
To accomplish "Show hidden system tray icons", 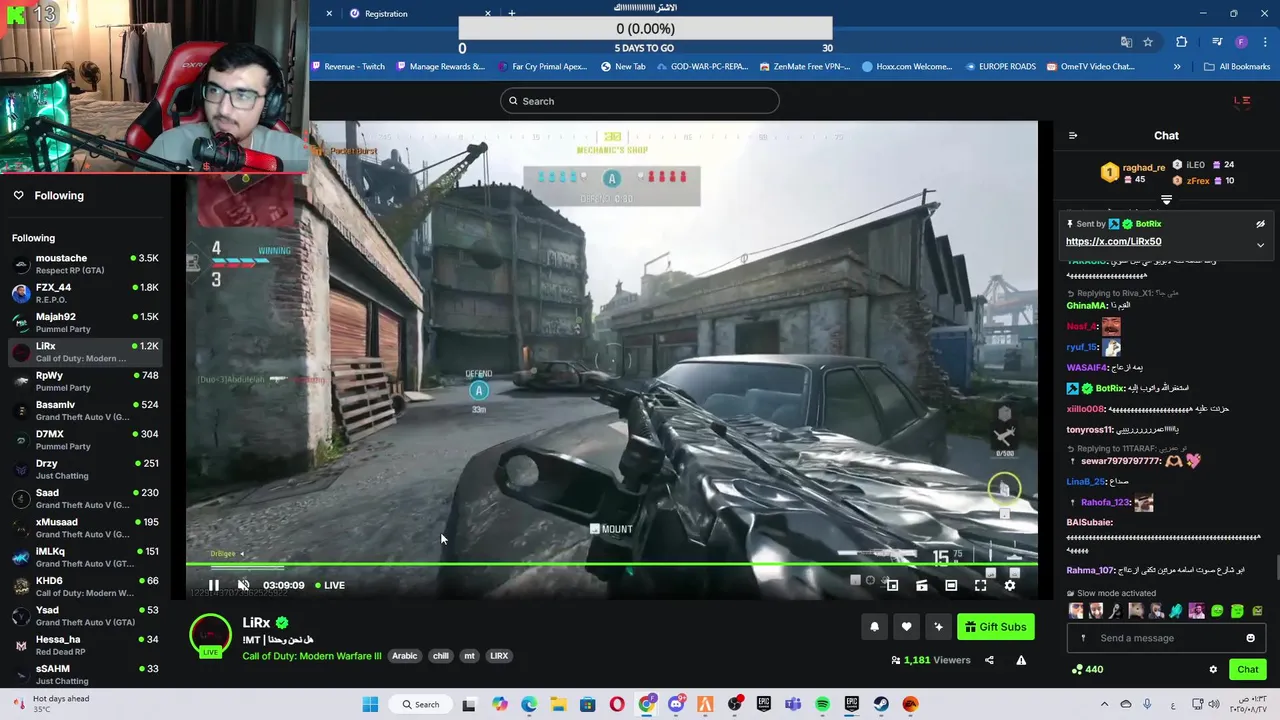I will click(x=1104, y=704).
